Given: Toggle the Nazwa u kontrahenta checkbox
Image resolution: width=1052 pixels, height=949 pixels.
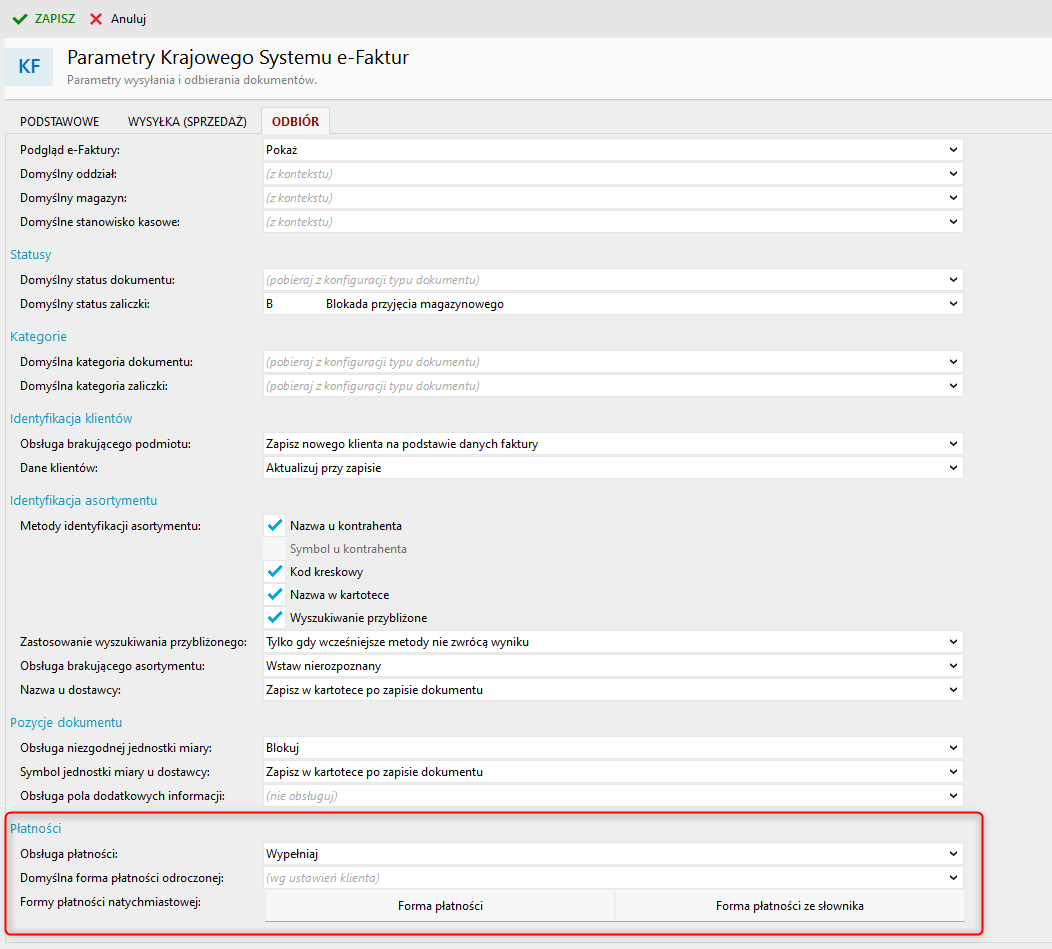Looking at the screenshot, I should pyautogui.click(x=275, y=525).
